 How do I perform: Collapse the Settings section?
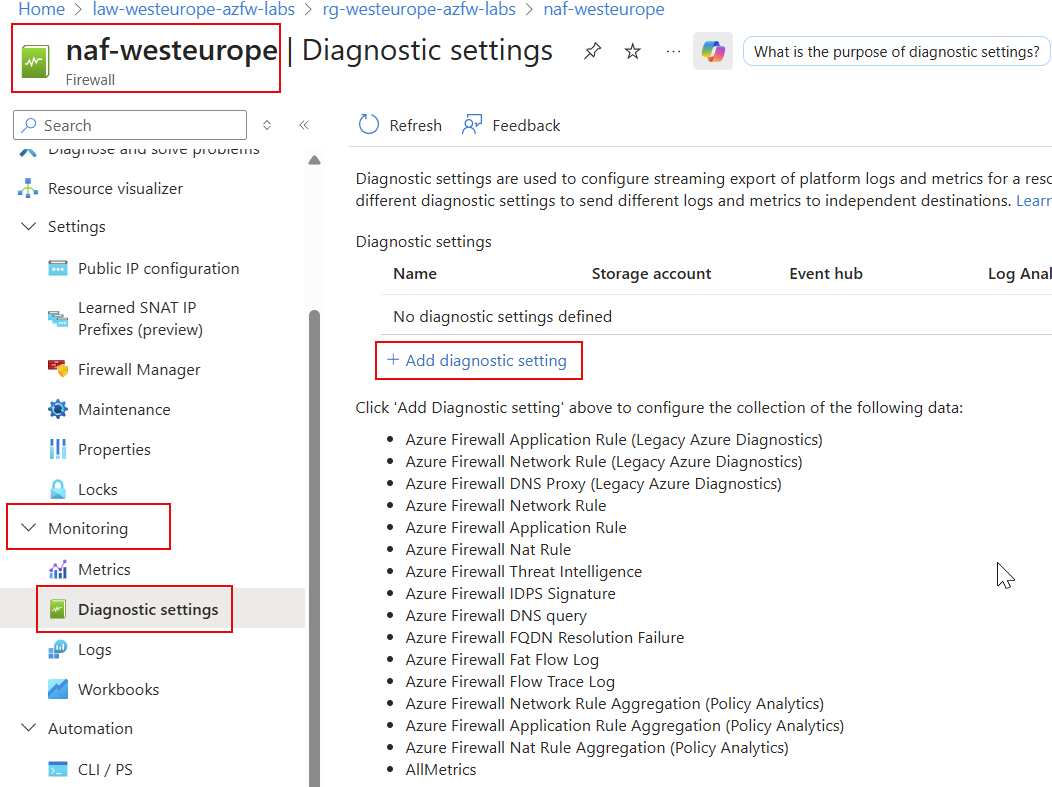(x=28, y=226)
